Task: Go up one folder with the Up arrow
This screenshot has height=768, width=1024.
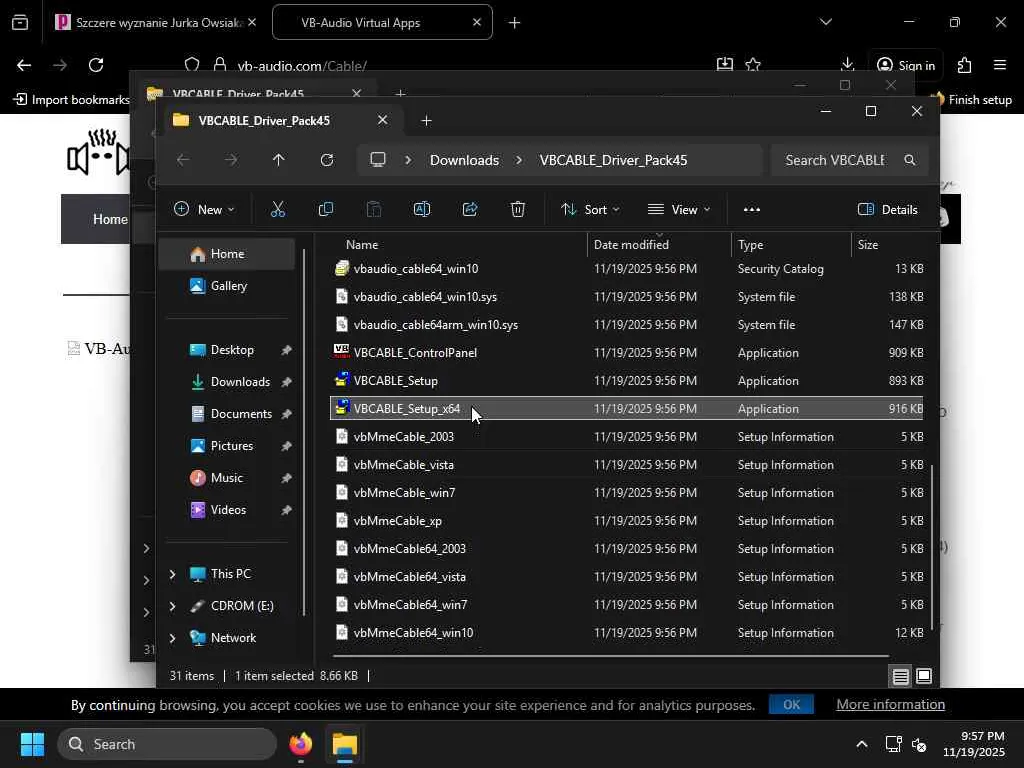Action: click(279, 160)
